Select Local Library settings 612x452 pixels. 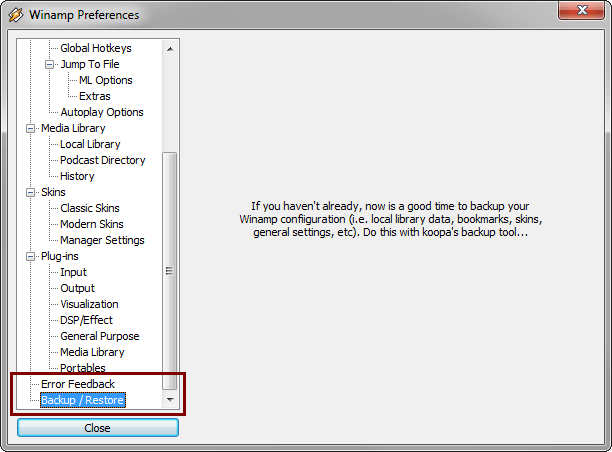pyautogui.click(x=90, y=144)
